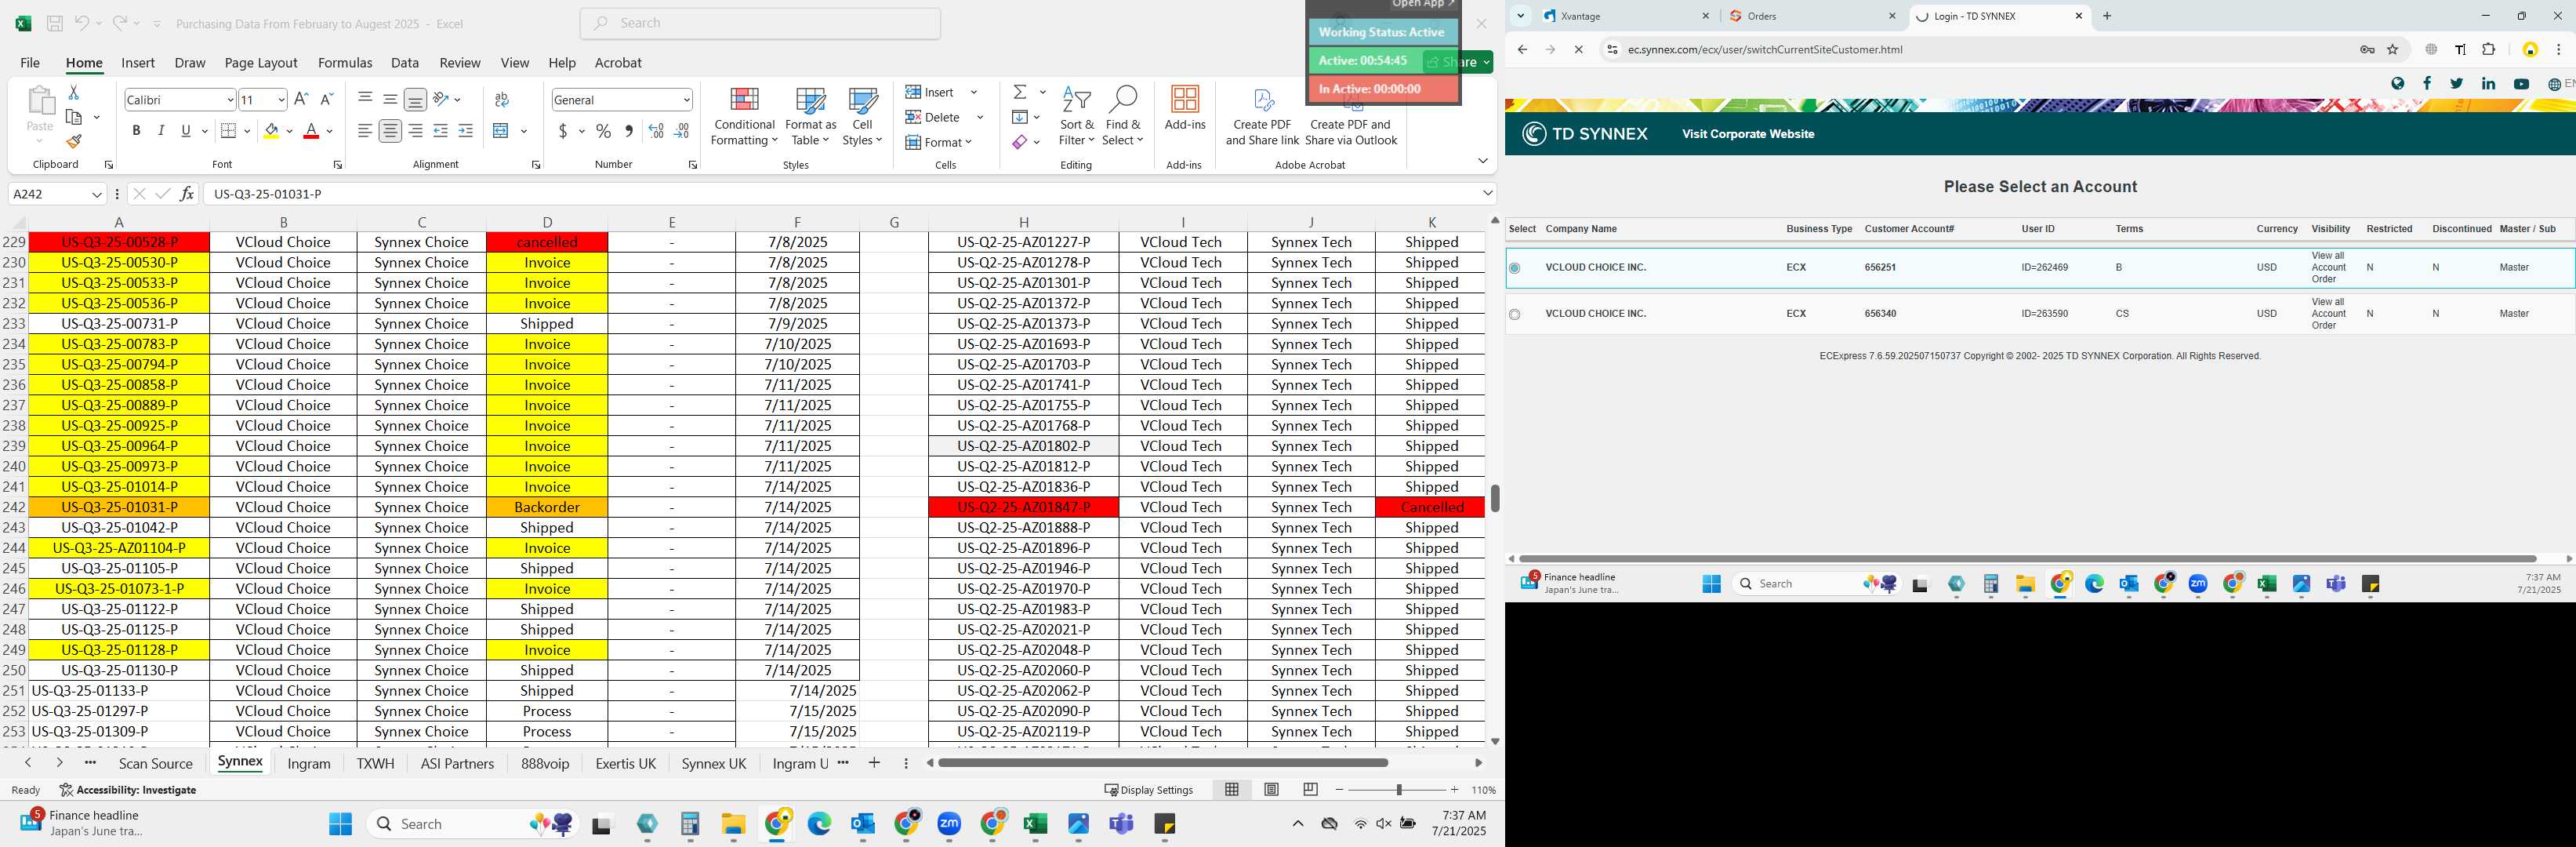Screen dimensions: 2576x847
Task: Bookmark page with star icon in Chrome
Action: (2393, 50)
